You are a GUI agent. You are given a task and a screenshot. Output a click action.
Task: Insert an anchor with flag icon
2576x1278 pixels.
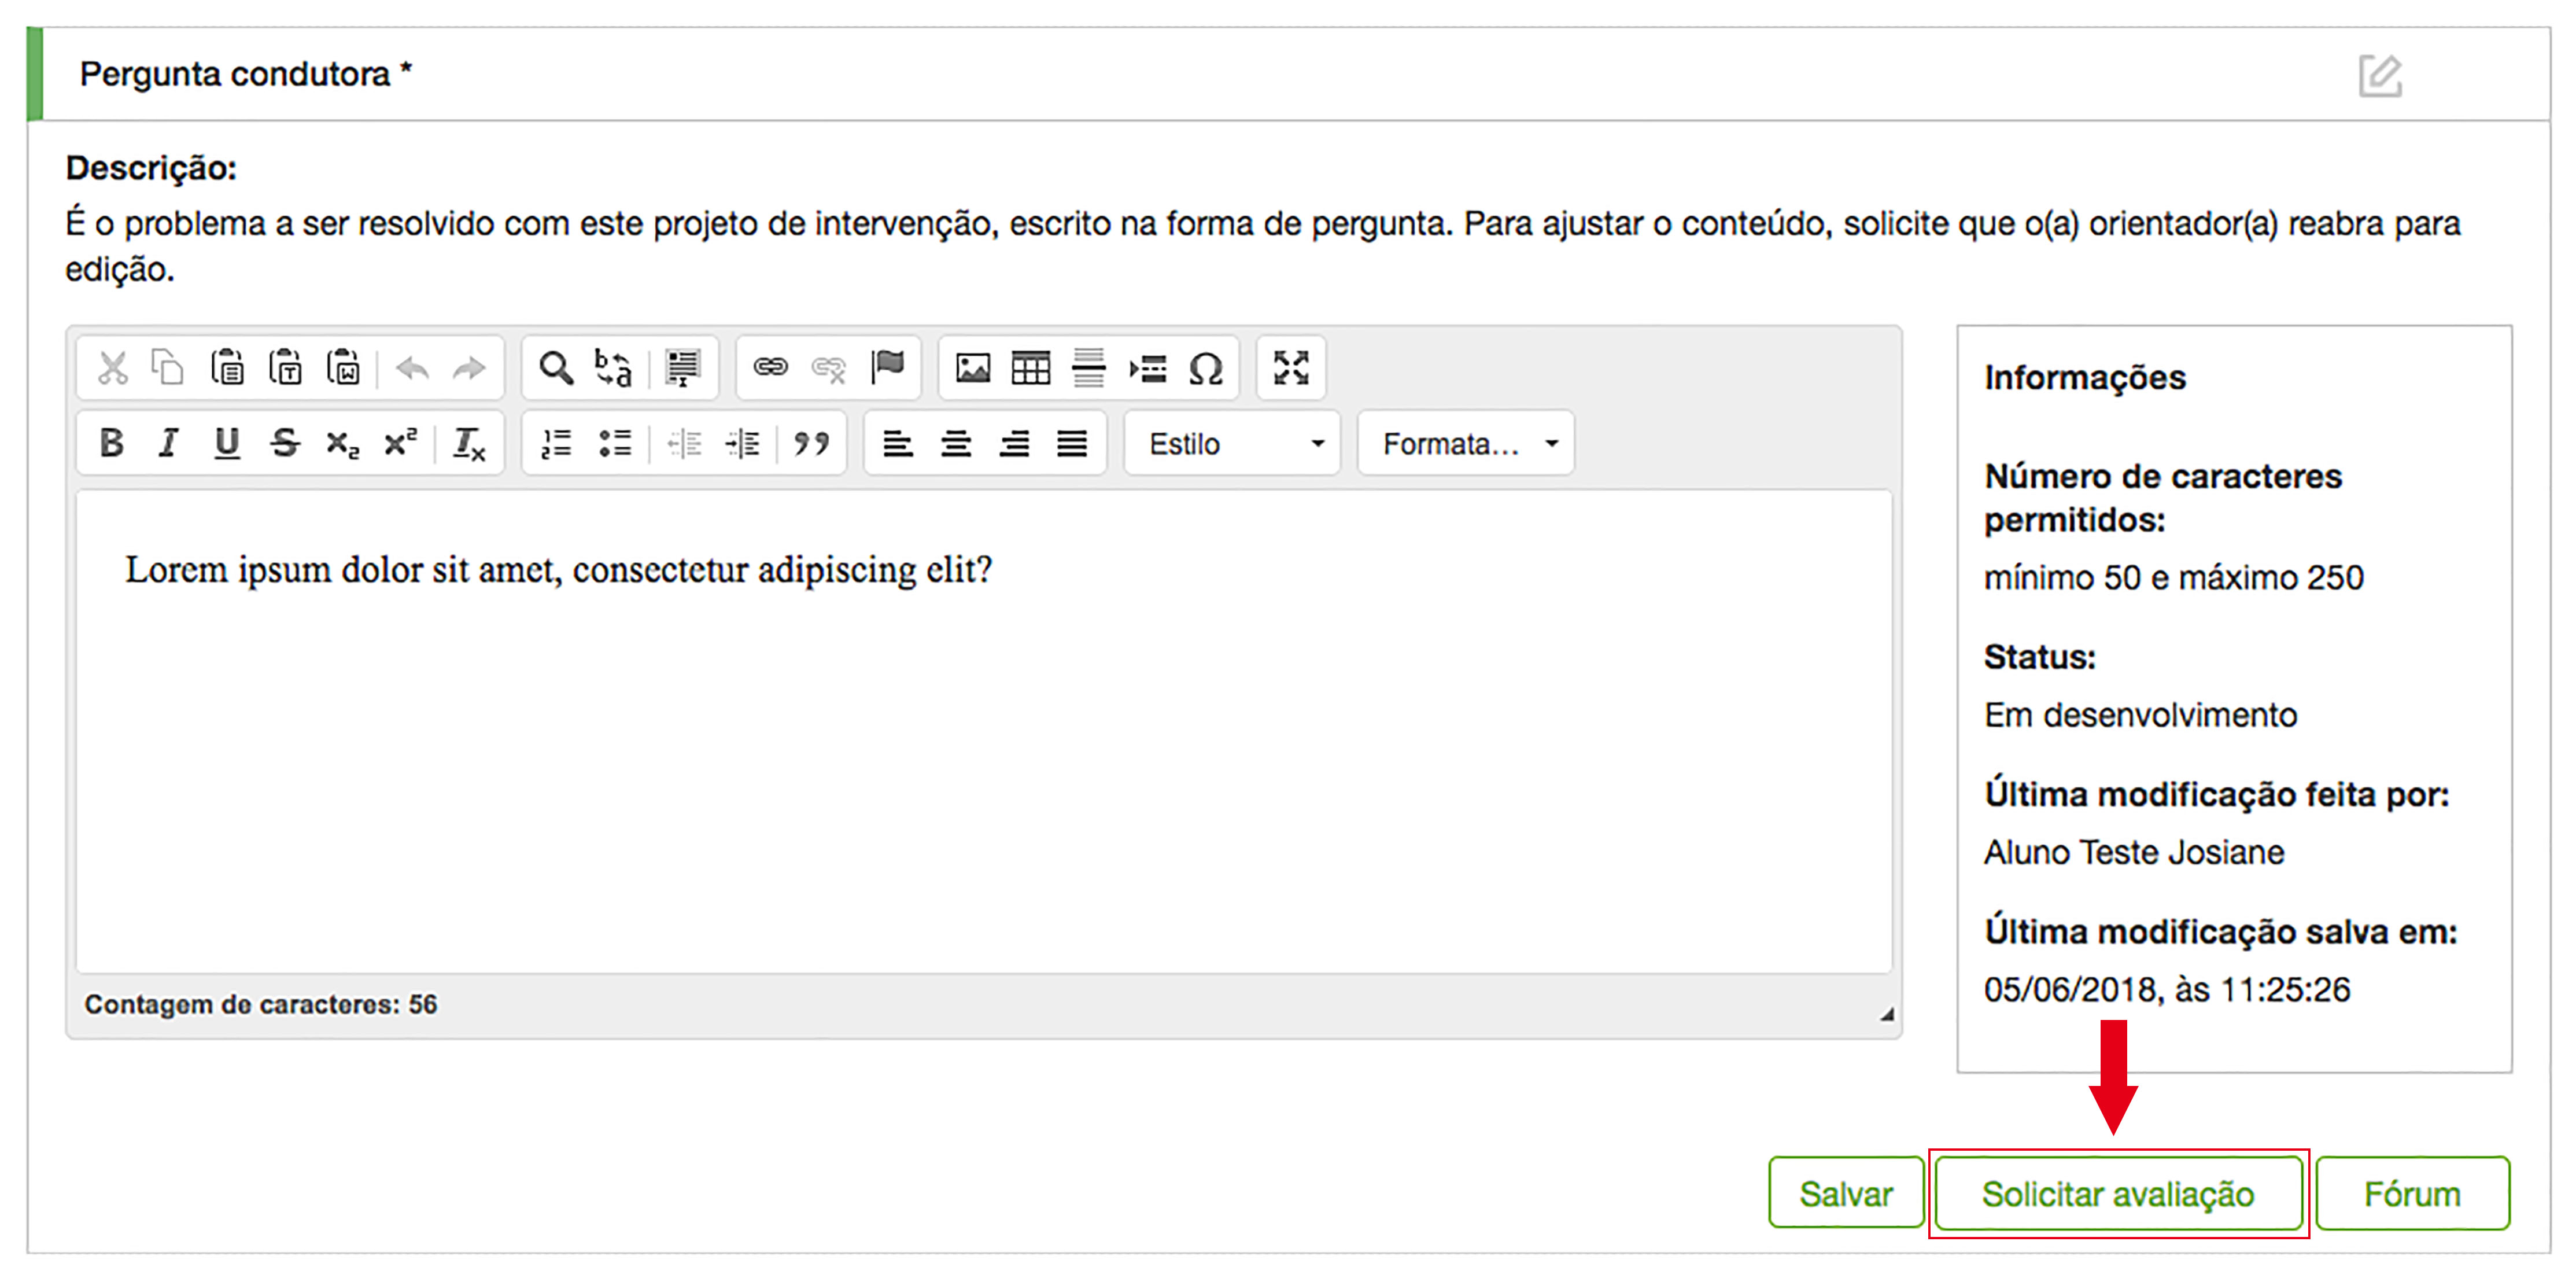click(887, 368)
